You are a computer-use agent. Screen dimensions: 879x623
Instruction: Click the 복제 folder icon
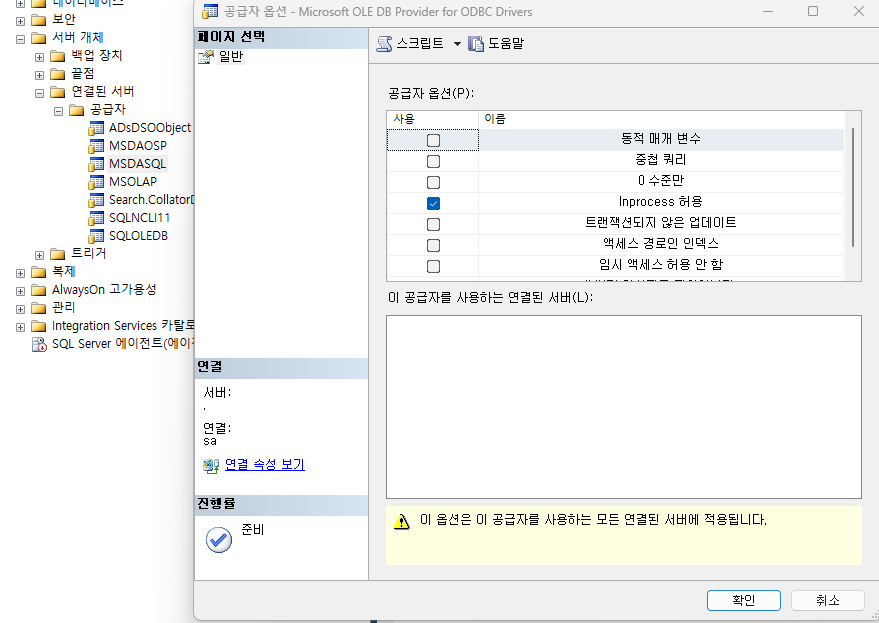pyautogui.click(x=39, y=272)
